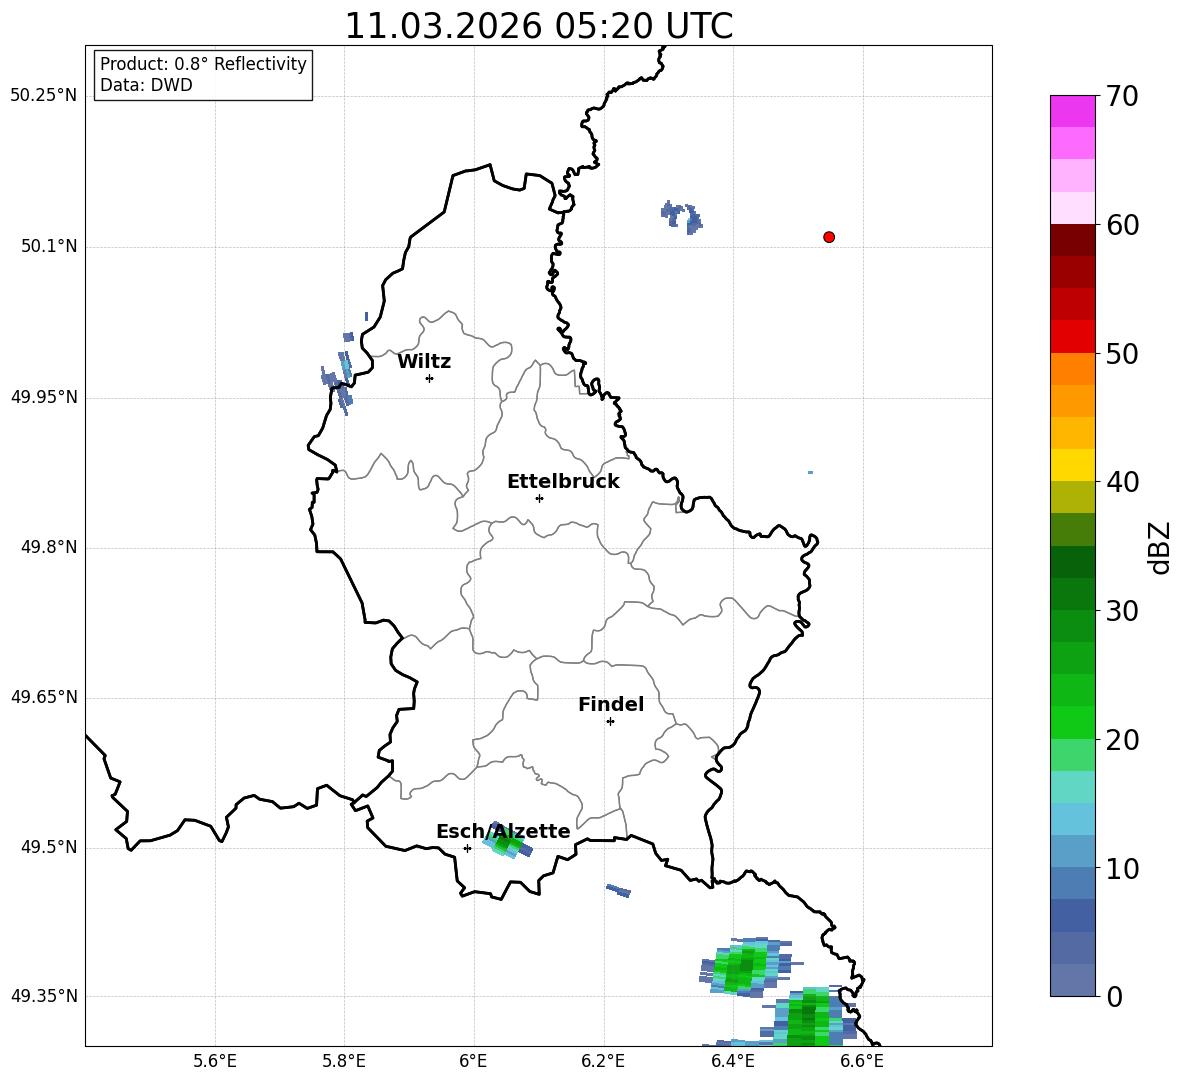Click the radar echo over Esch/Alzette
Screen dimensions: 1184x1081
point(507,841)
